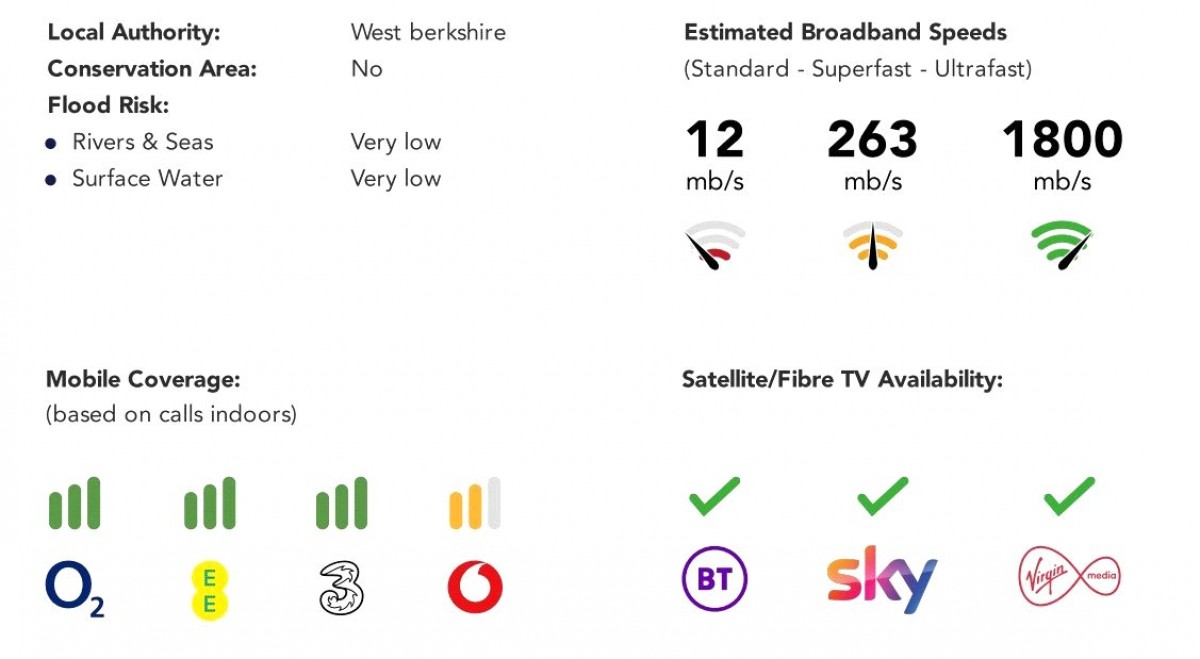Click the orange superfast speed gauge
1200x659 pixels.
tap(873, 246)
